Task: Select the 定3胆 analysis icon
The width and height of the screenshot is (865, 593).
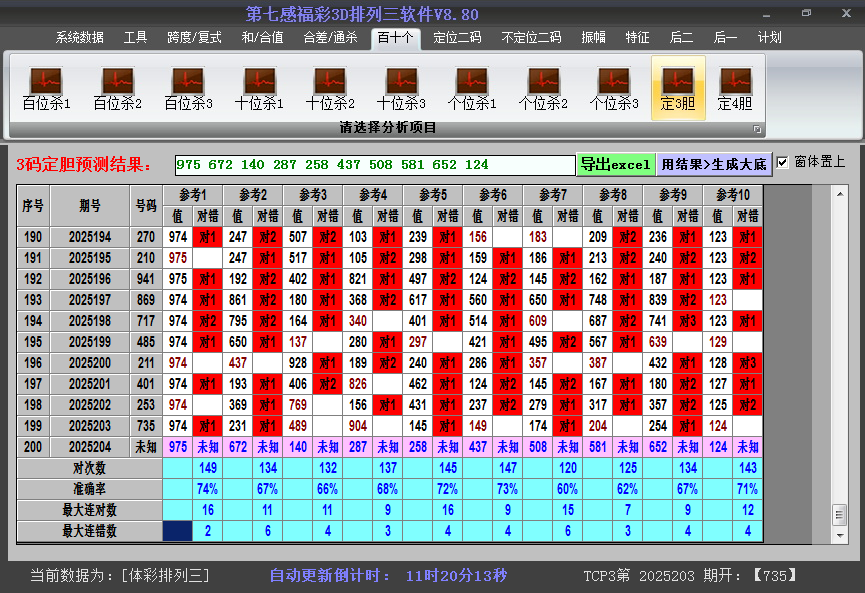Action: click(678, 88)
